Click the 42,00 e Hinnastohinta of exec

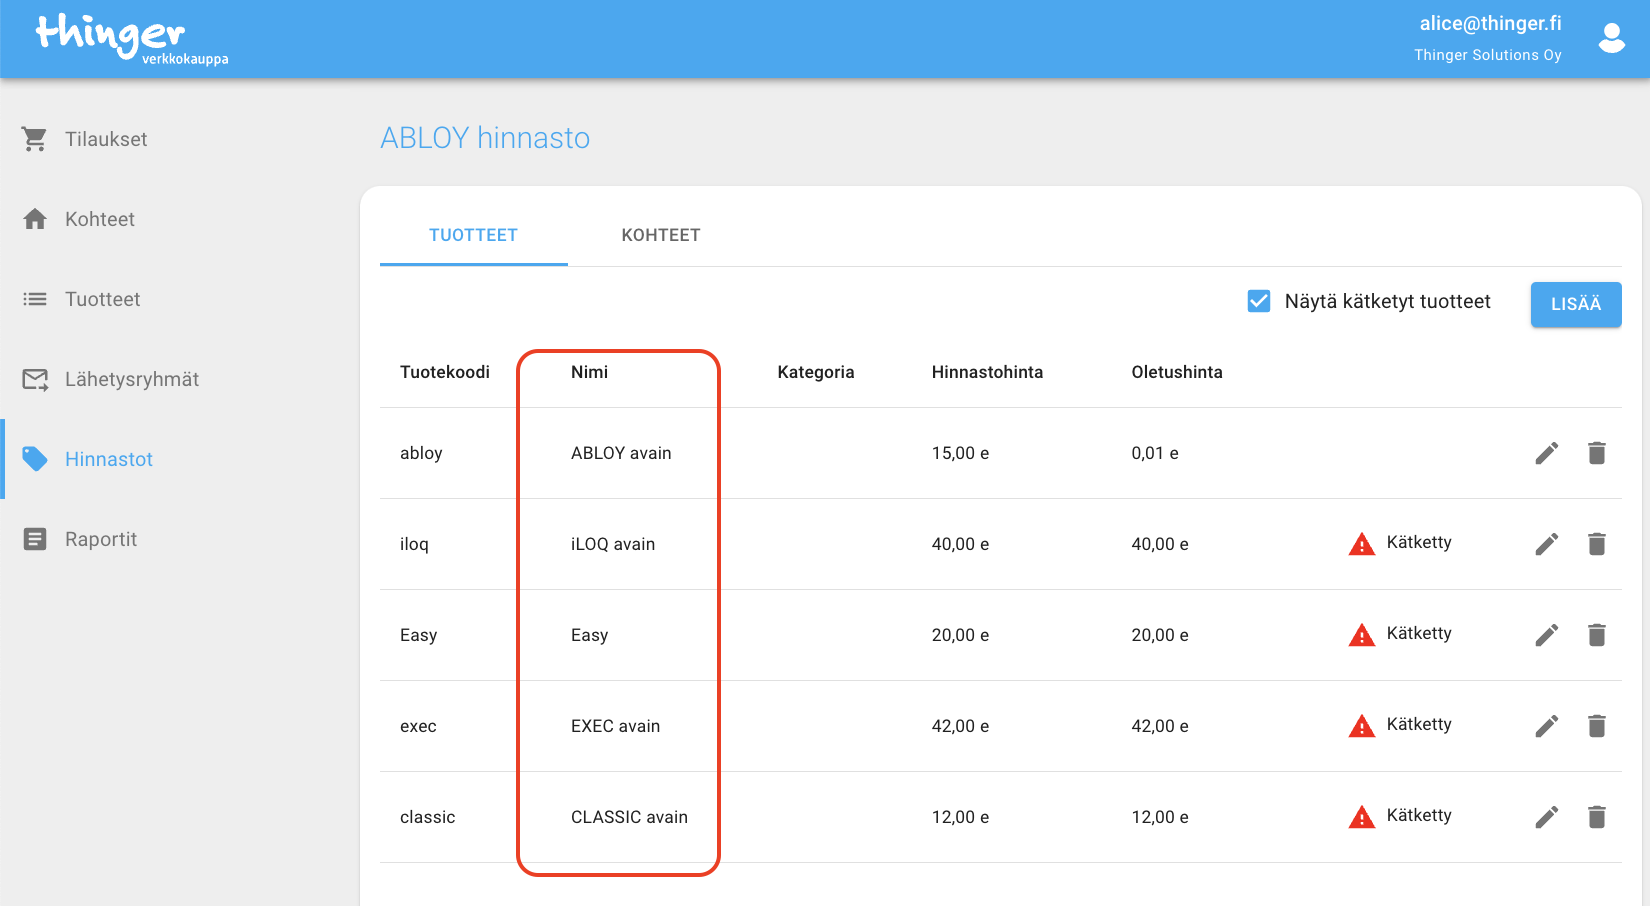960,726
